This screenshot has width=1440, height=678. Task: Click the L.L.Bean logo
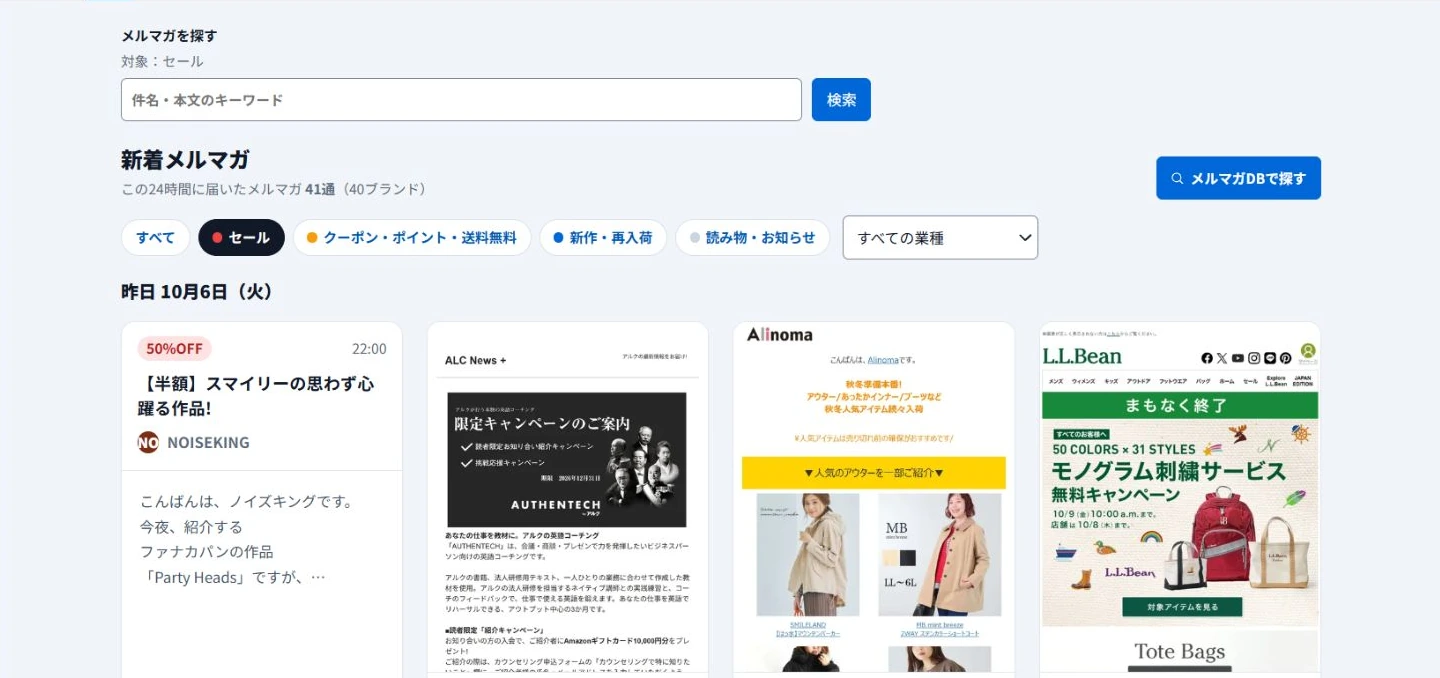(x=1082, y=356)
